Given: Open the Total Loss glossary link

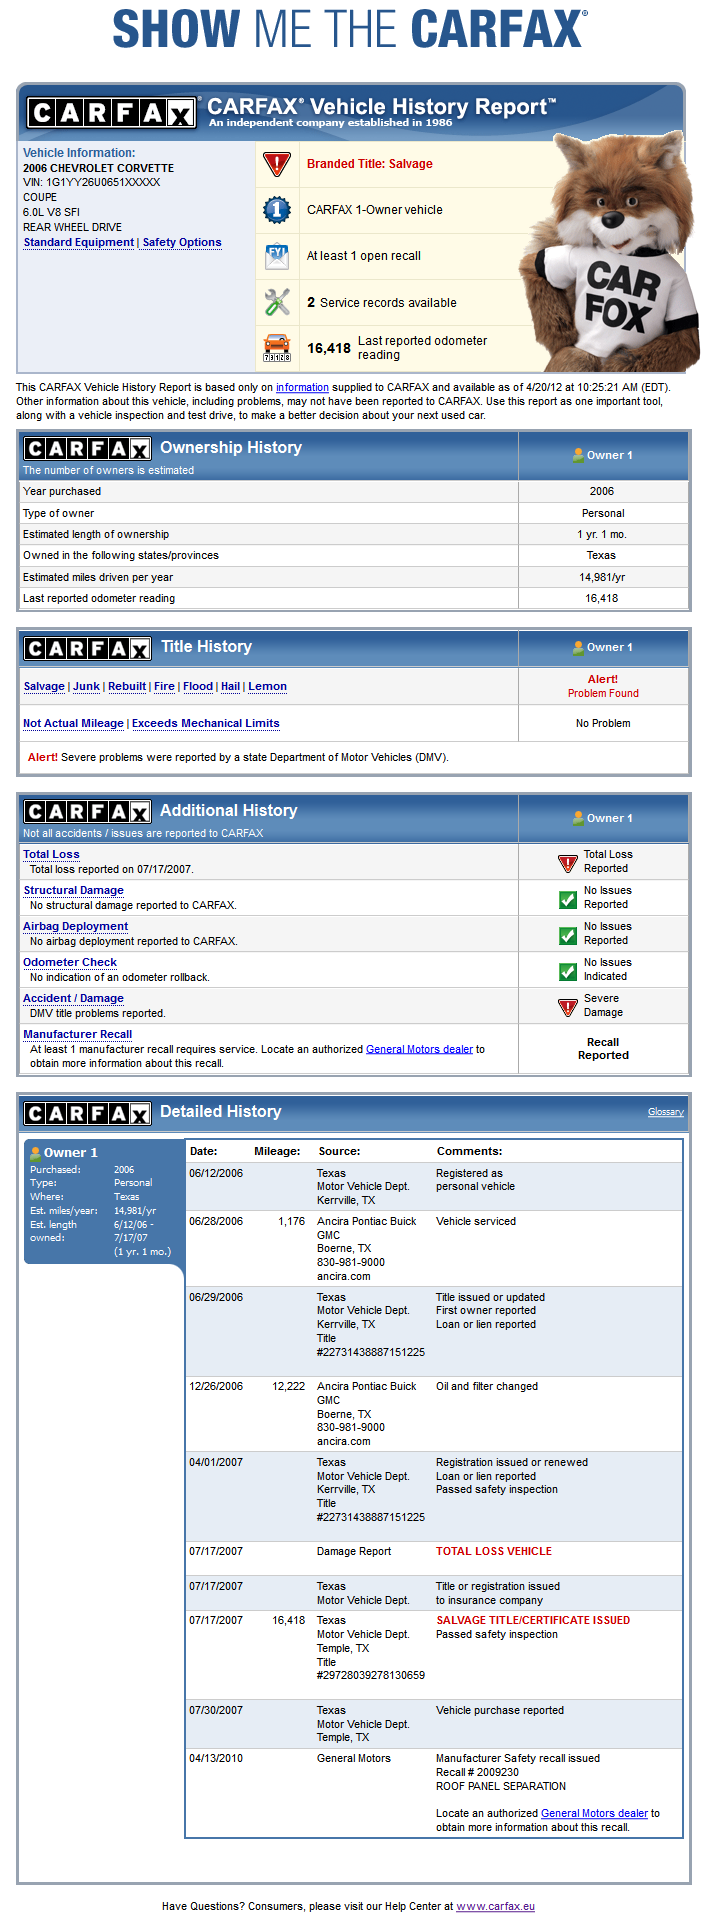Looking at the screenshot, I should [x=51, y=854].
